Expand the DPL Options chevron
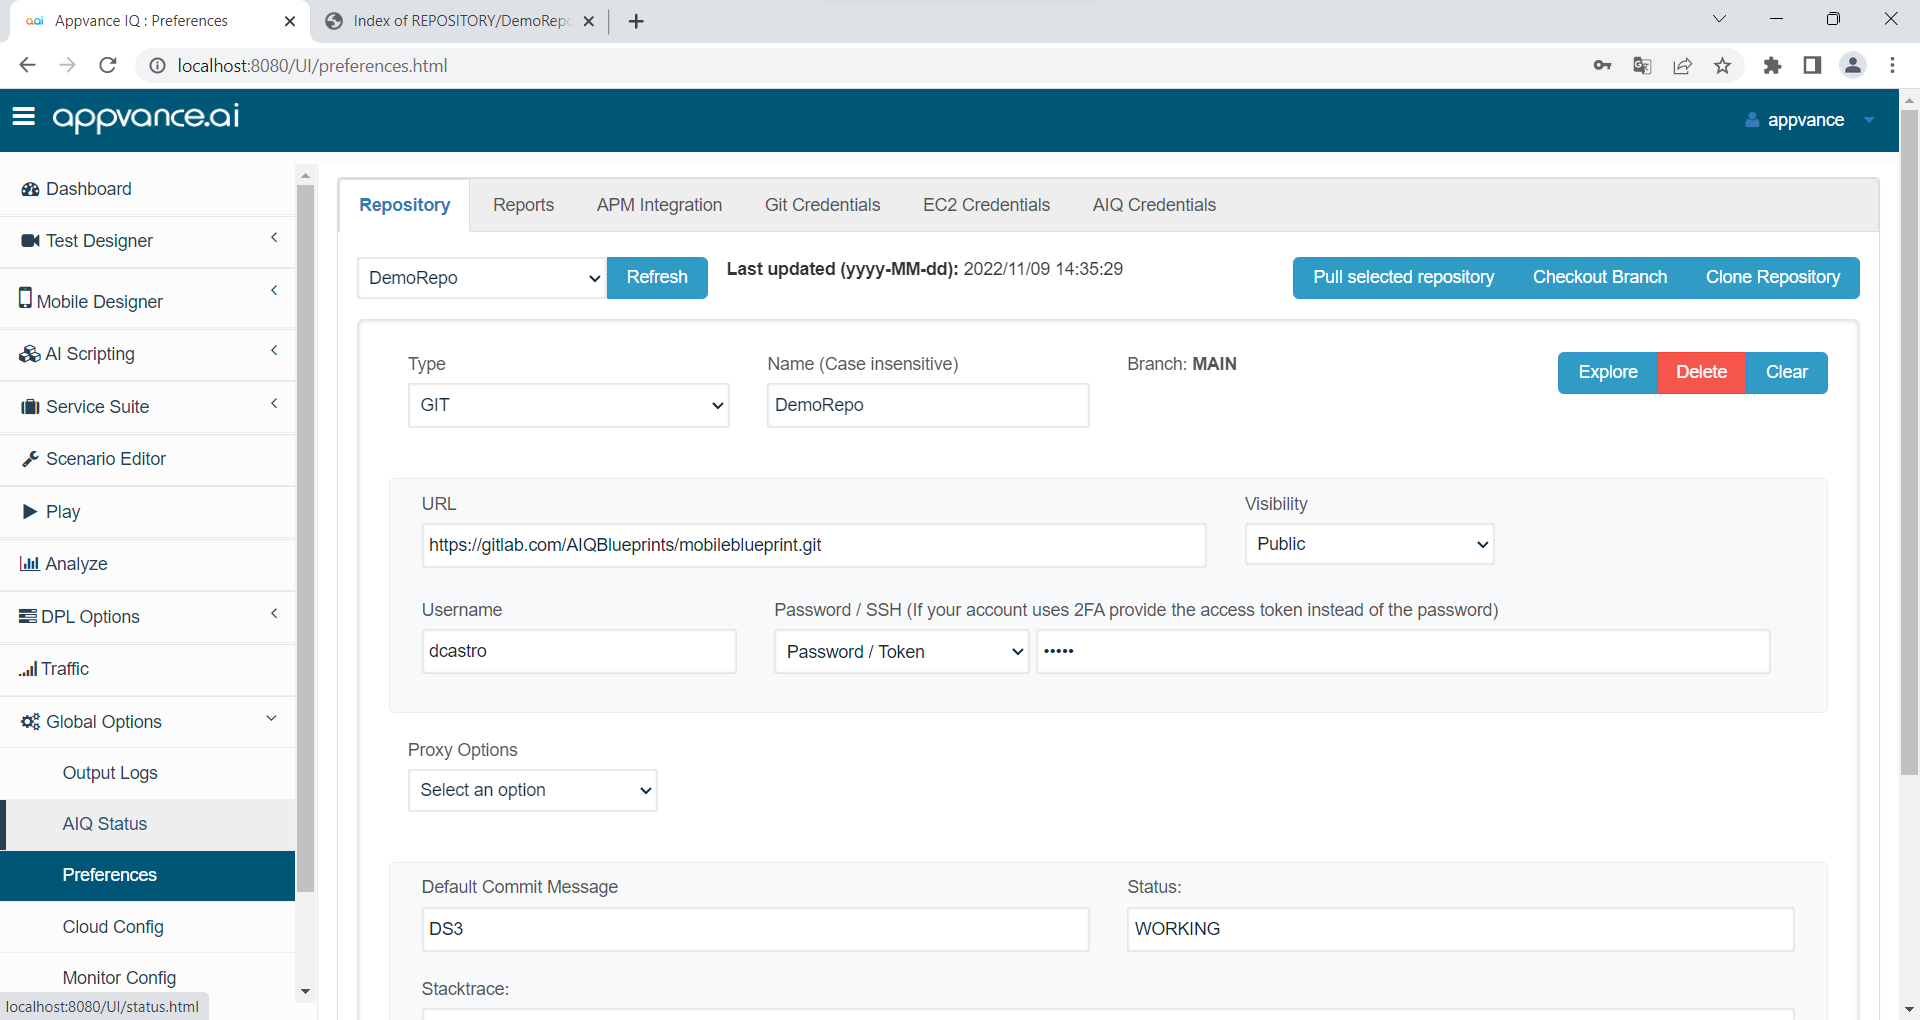Viewport: 1920px width, 1020px height. pos(274,614)
